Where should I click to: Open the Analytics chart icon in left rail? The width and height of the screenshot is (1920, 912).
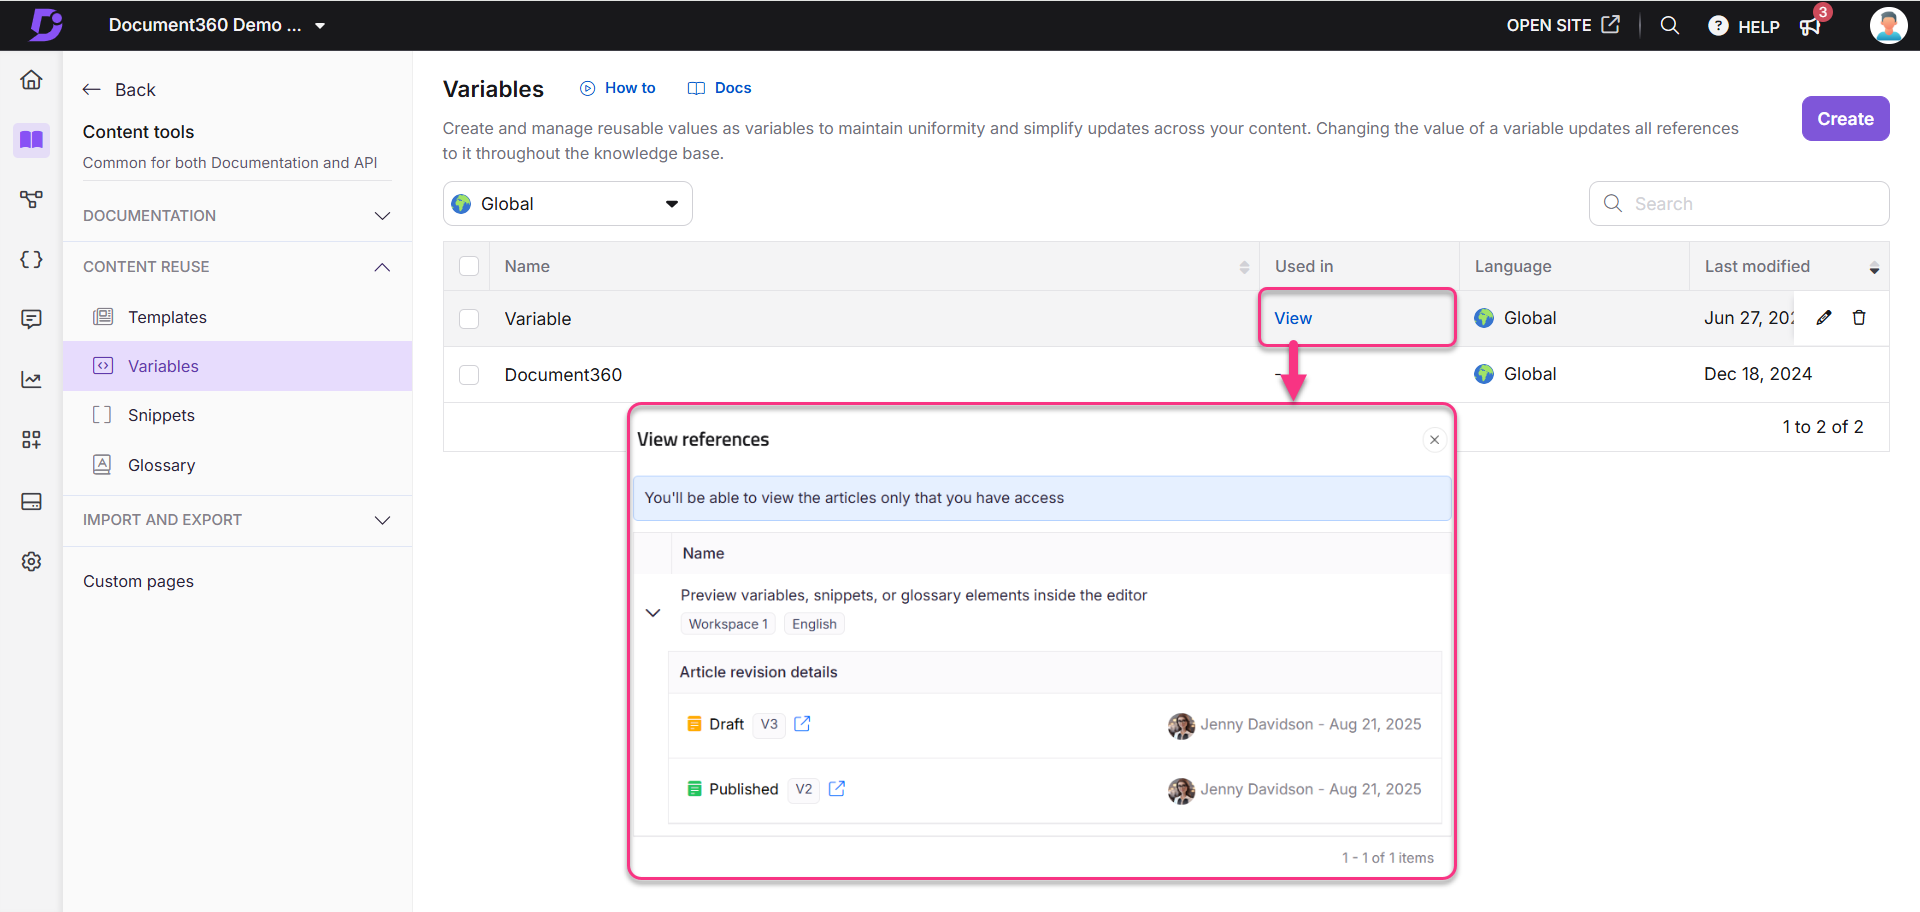tap(31, 380)
